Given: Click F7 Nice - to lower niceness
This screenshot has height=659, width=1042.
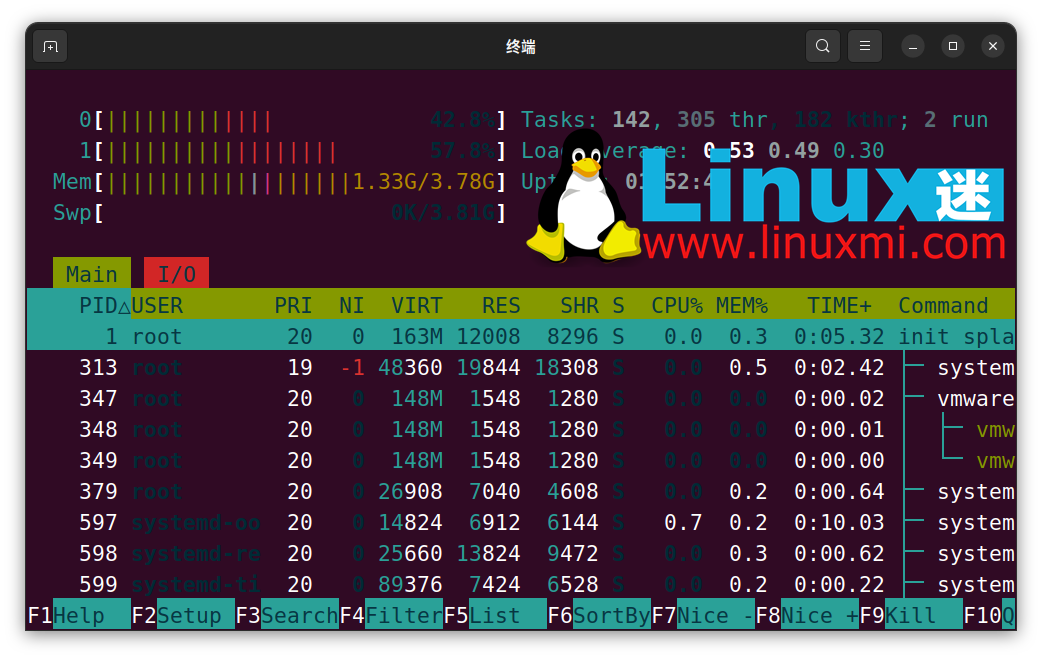Looking at the screenshot, I should (x=703, y=616).
